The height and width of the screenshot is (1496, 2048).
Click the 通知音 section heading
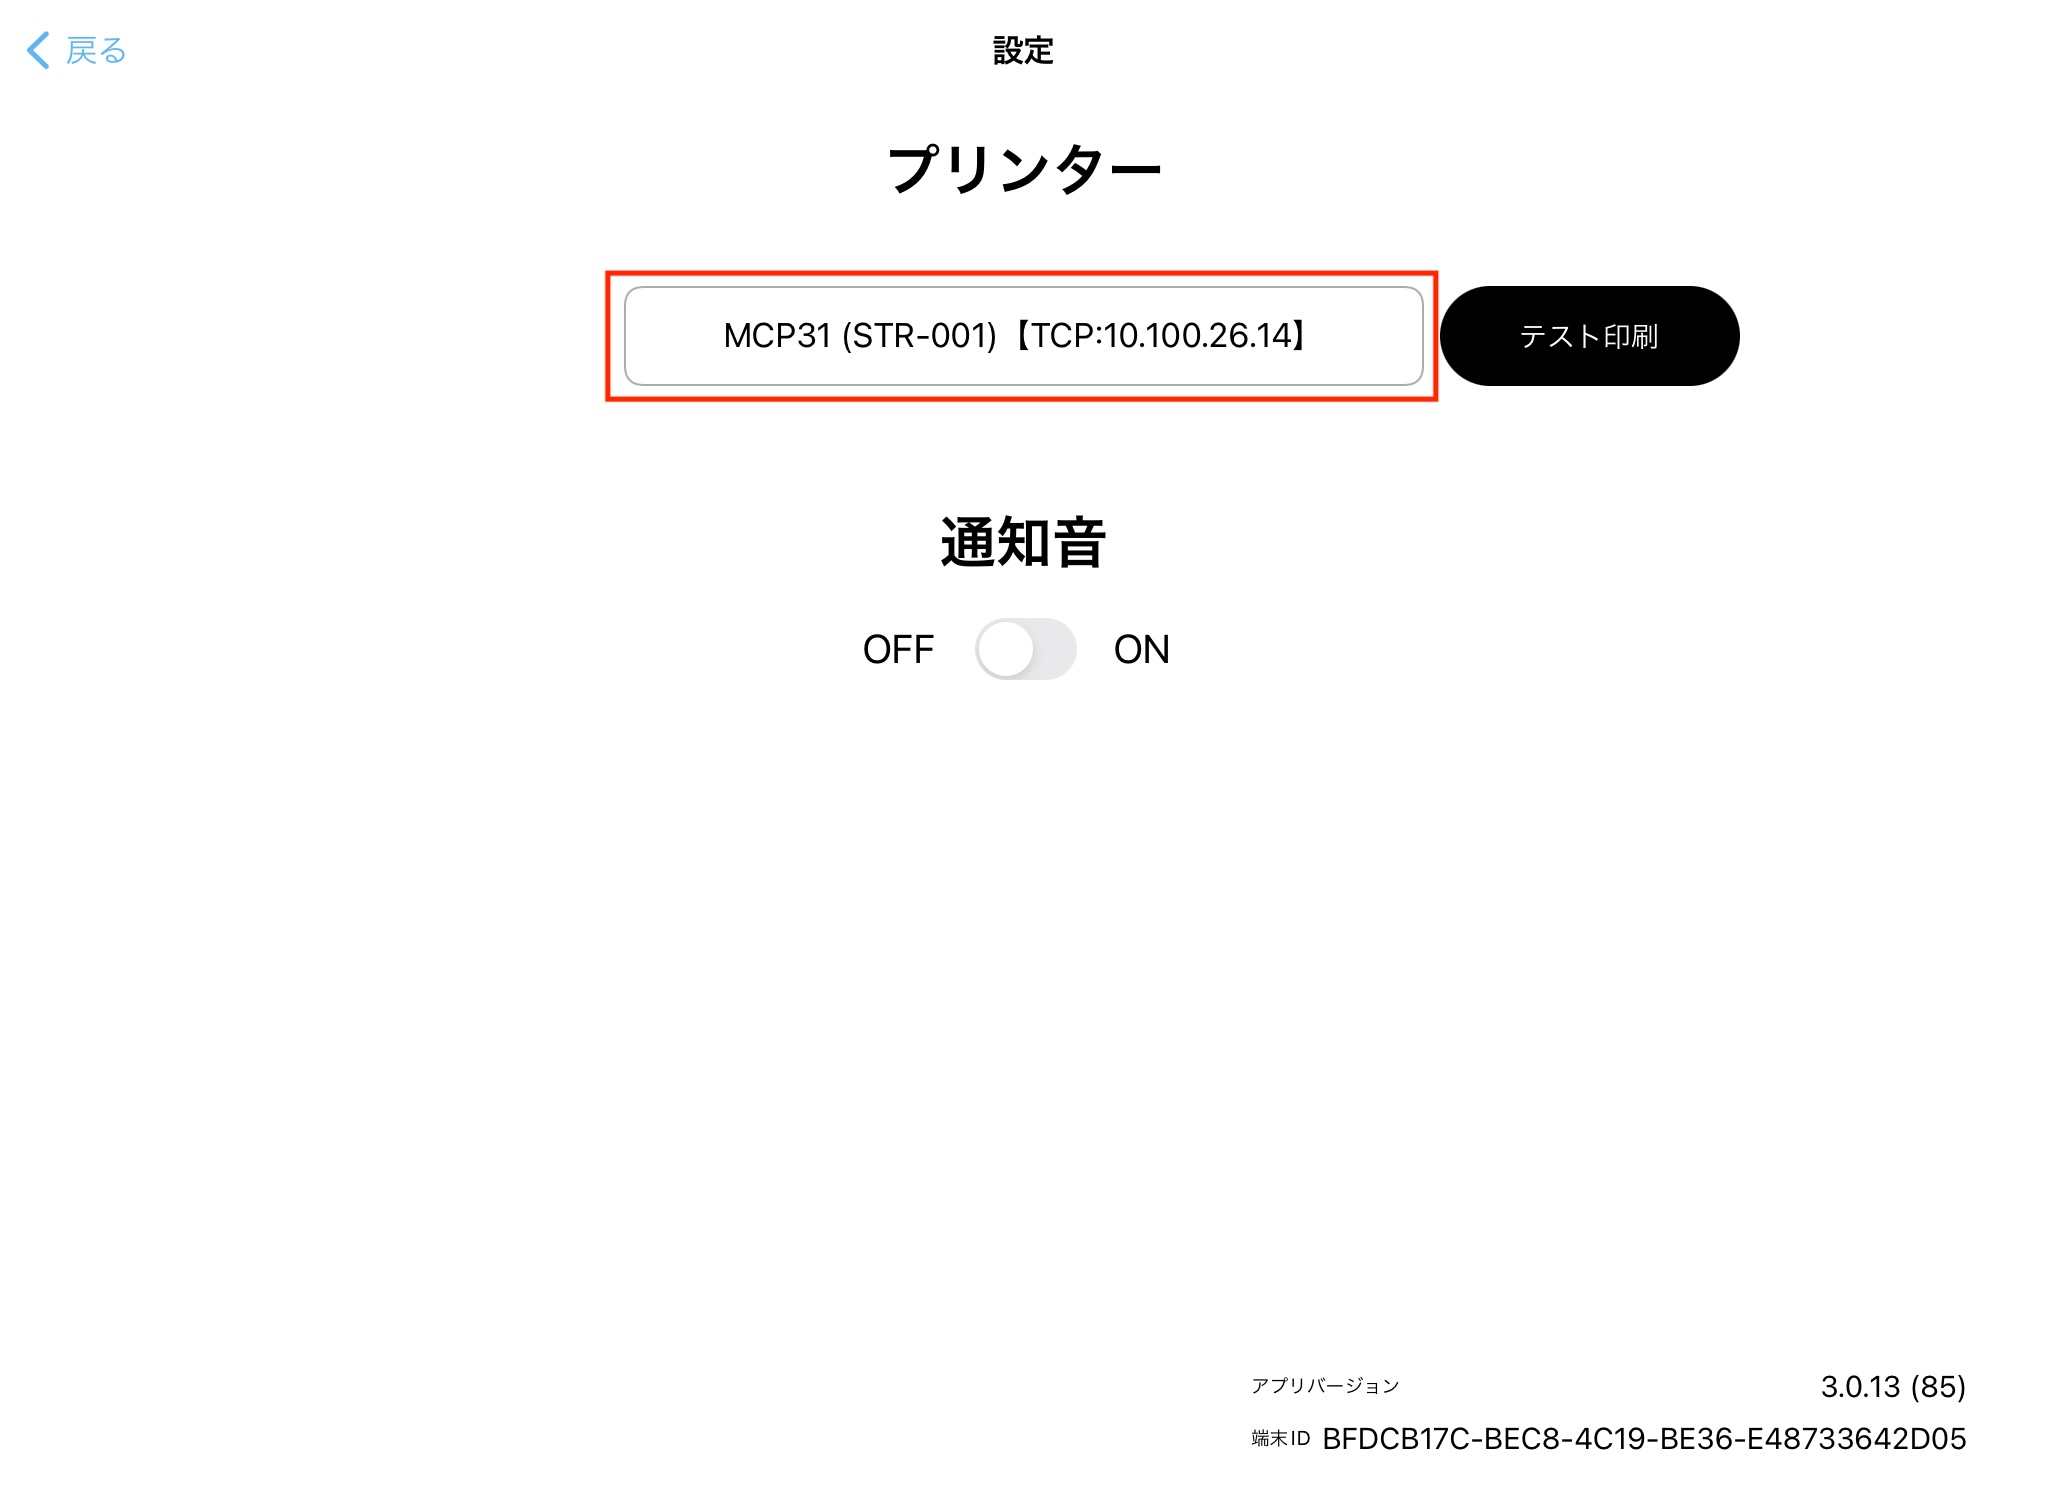(x=1023, y=543)
